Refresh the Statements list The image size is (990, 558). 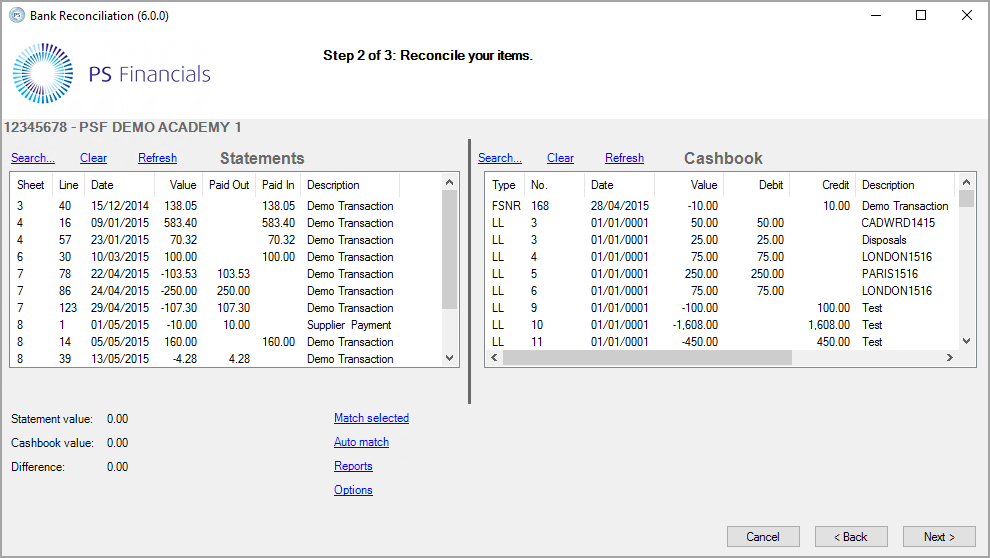[x=157, y=158]
